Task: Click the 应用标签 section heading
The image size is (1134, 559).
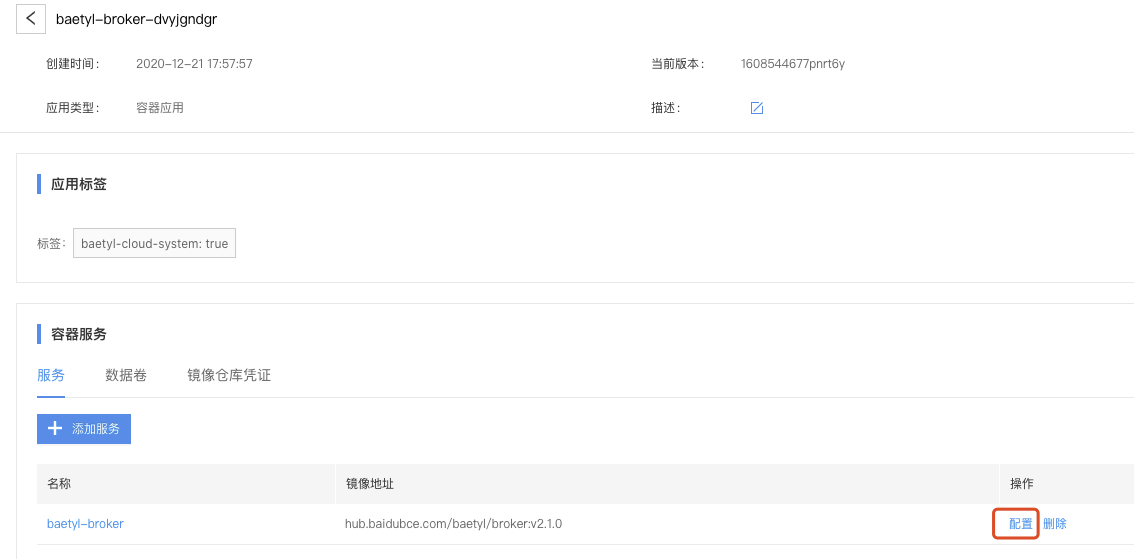Action: pyautogui.click(x=79, y=184)
